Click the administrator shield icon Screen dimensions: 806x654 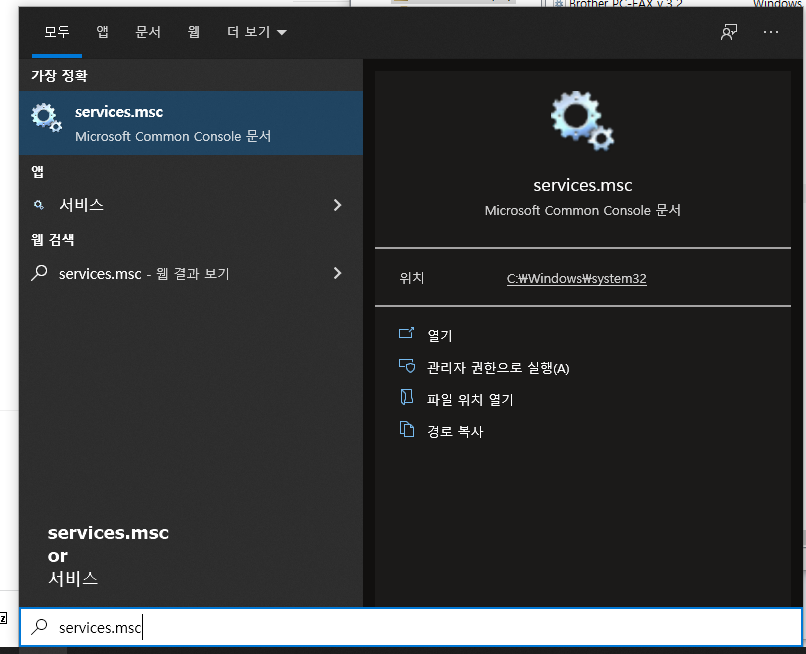pos(407,366)
